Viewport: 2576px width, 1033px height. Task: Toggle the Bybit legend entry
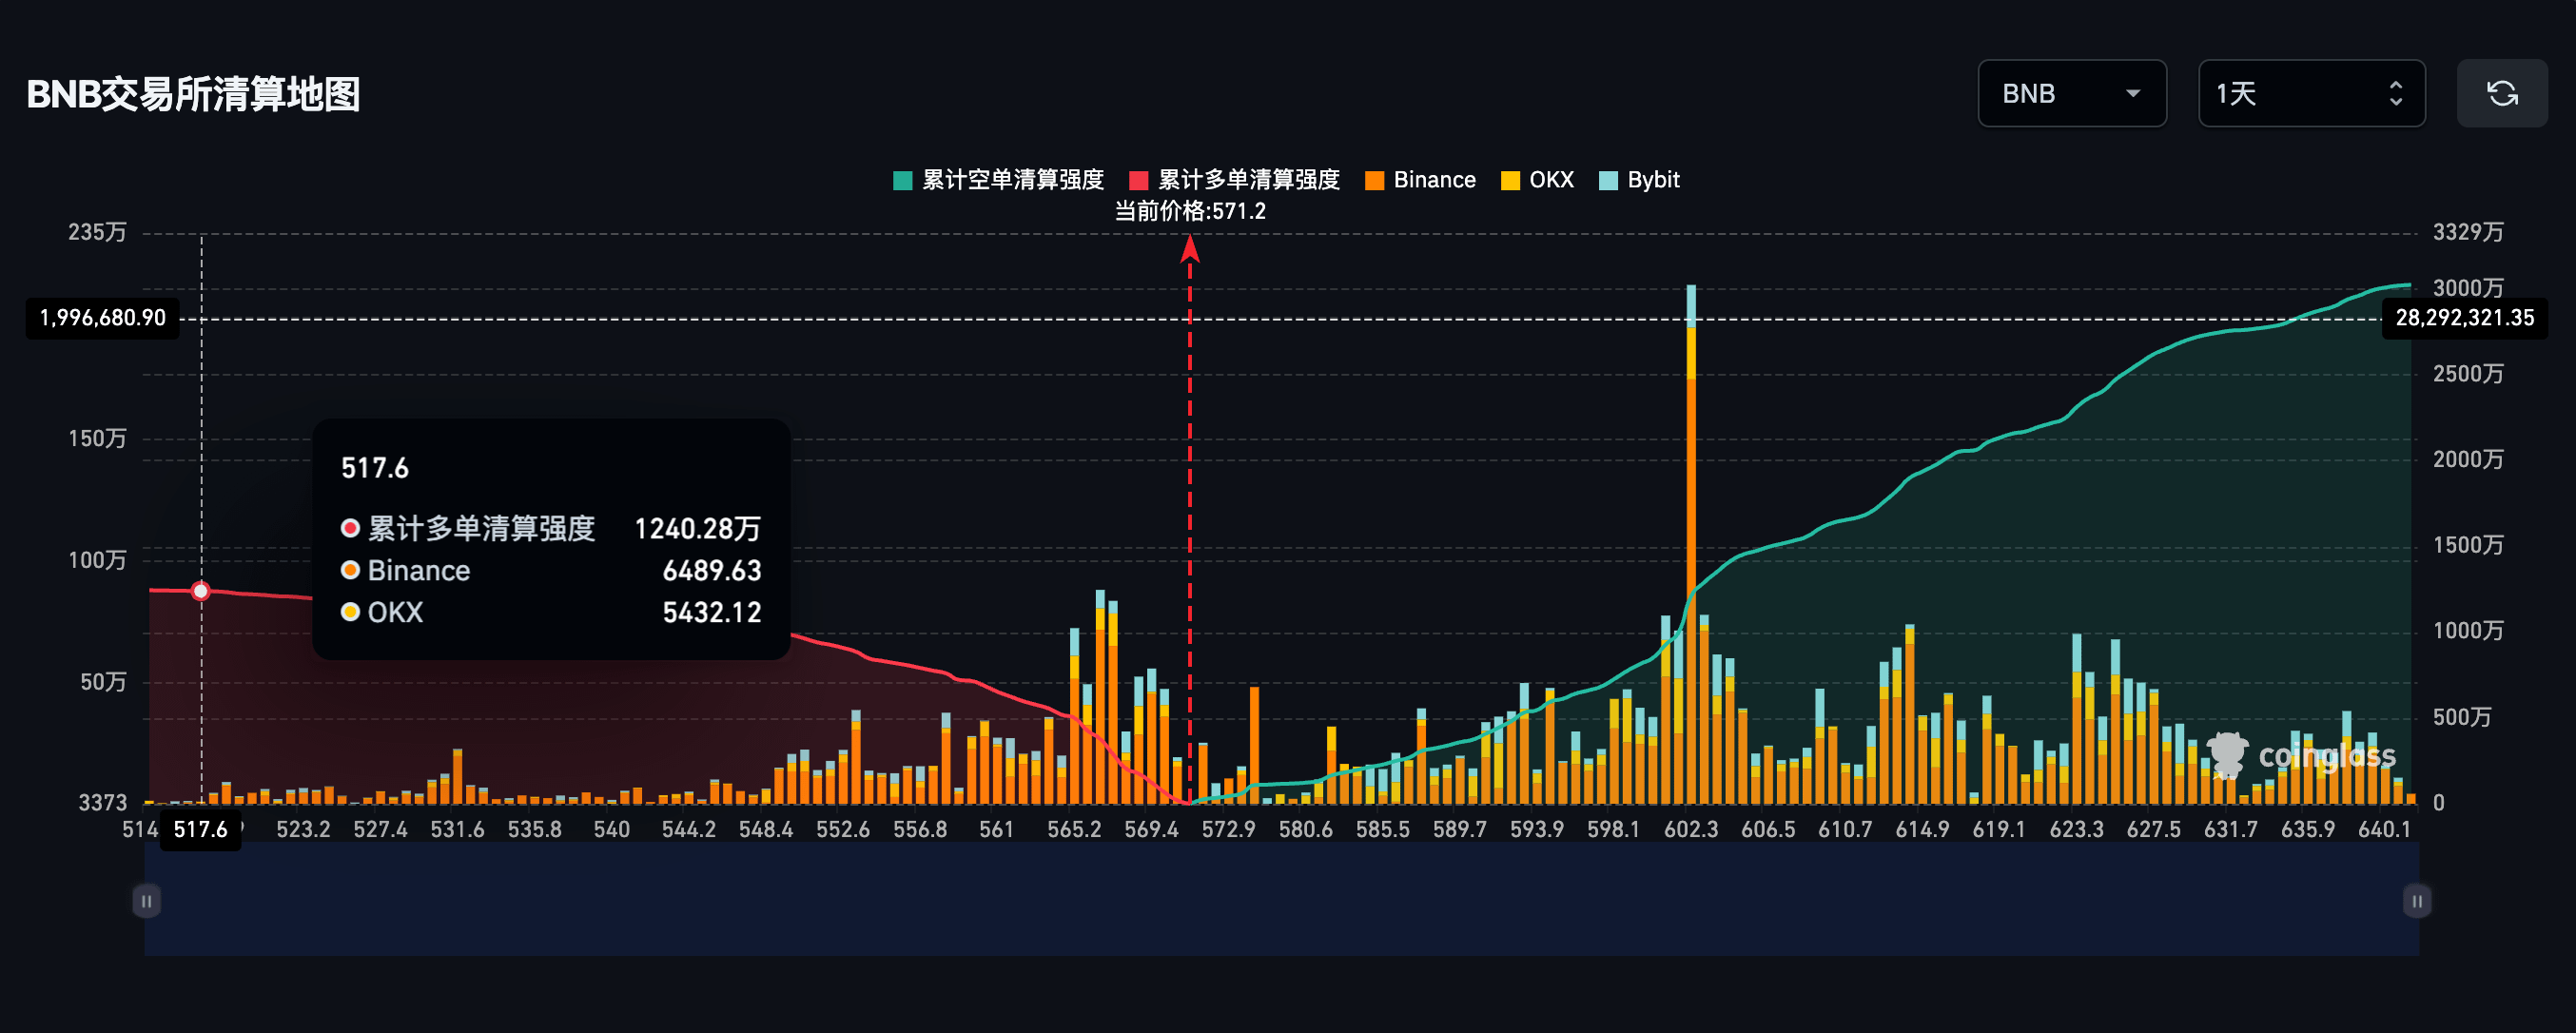coord(1652,180)
